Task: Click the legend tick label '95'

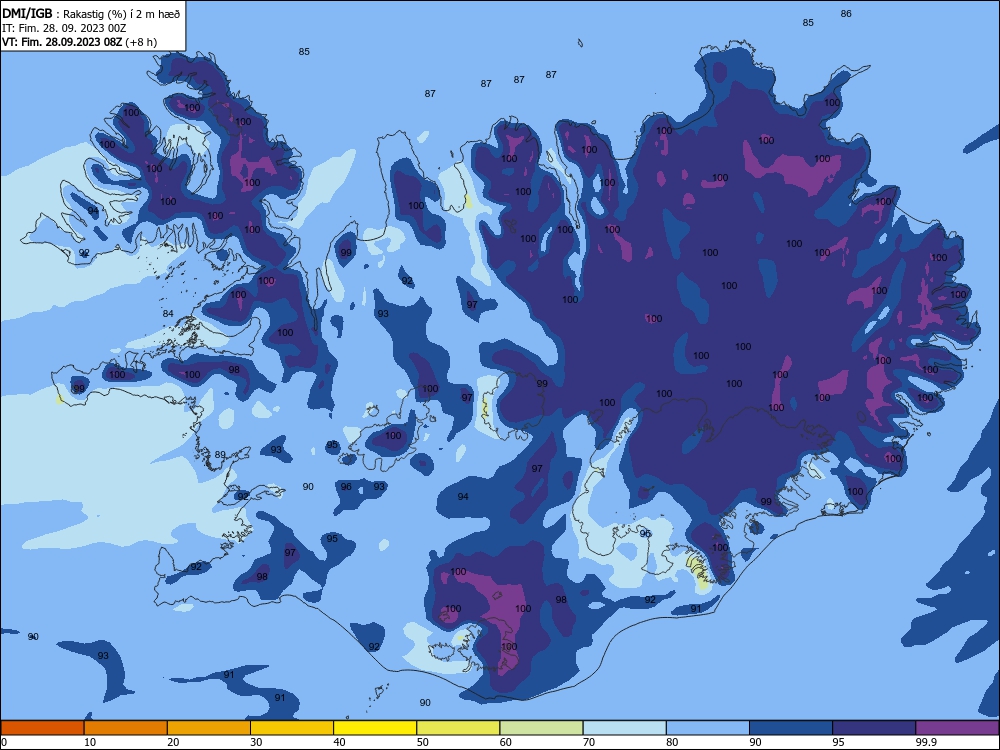Action: click(839, 742)
